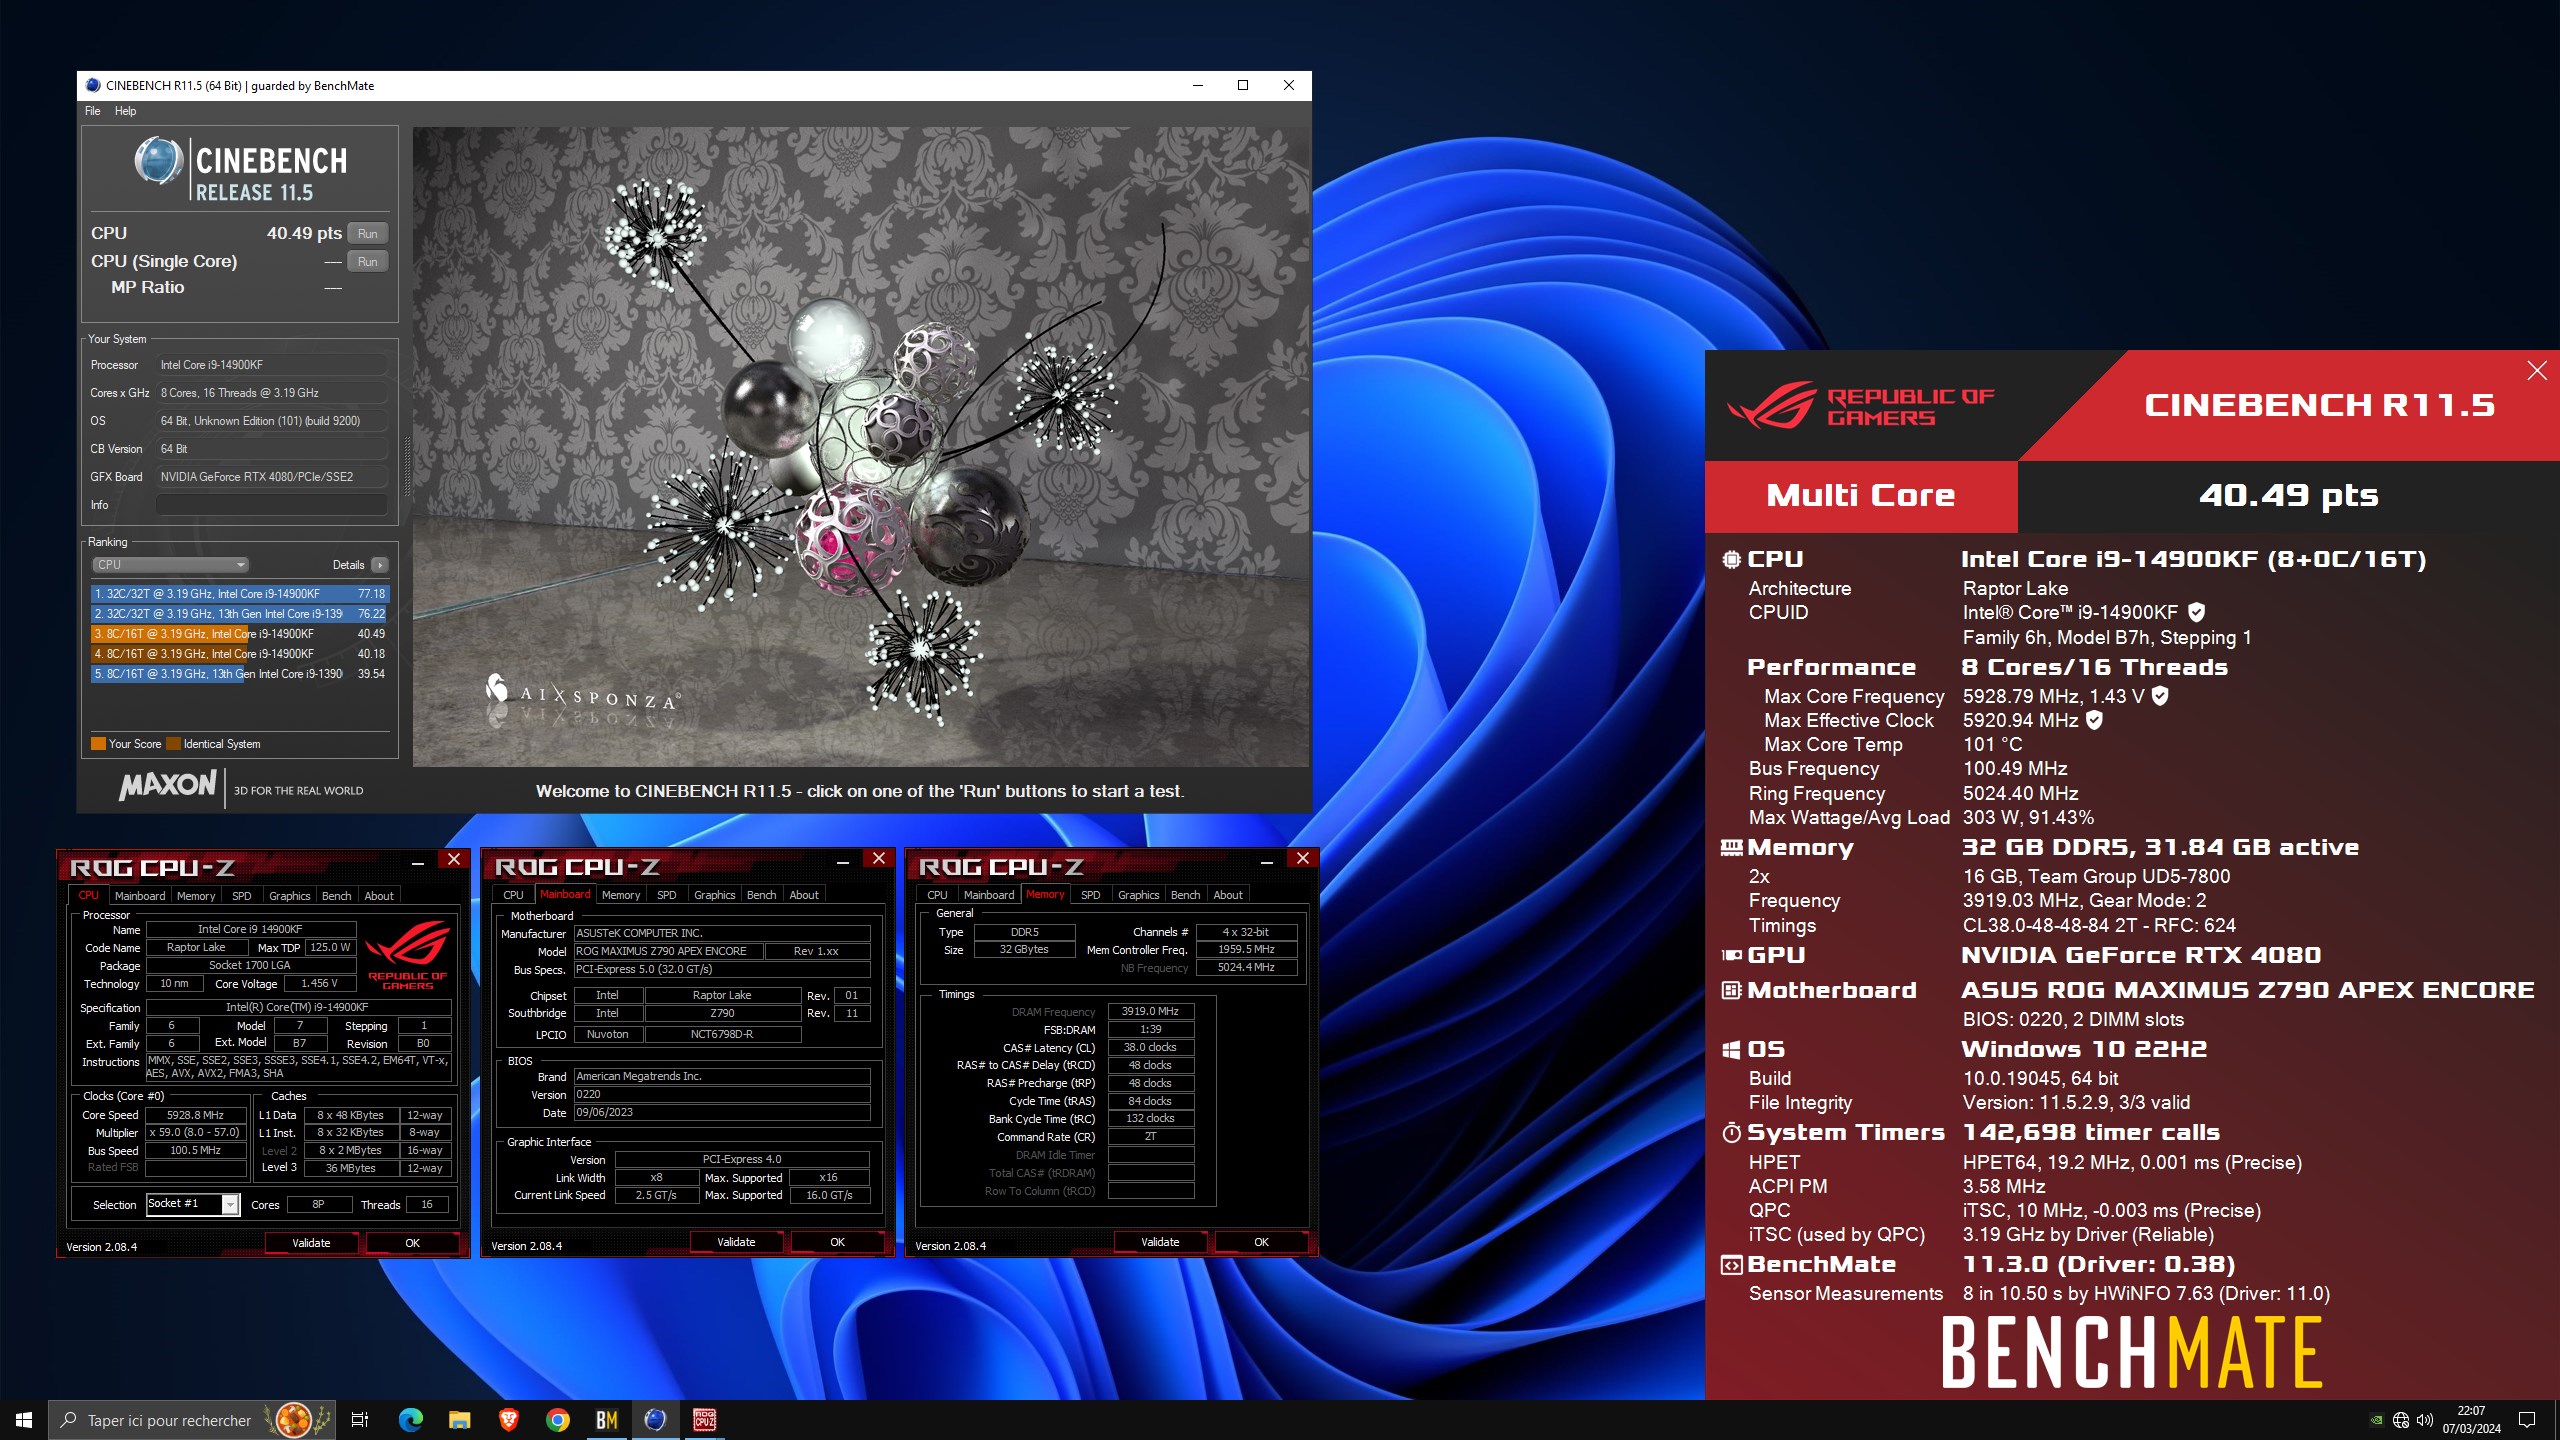Open the notification center in the taskbar
This screenshot has width=2560, height=1440.
[x=2527, y=1420]
